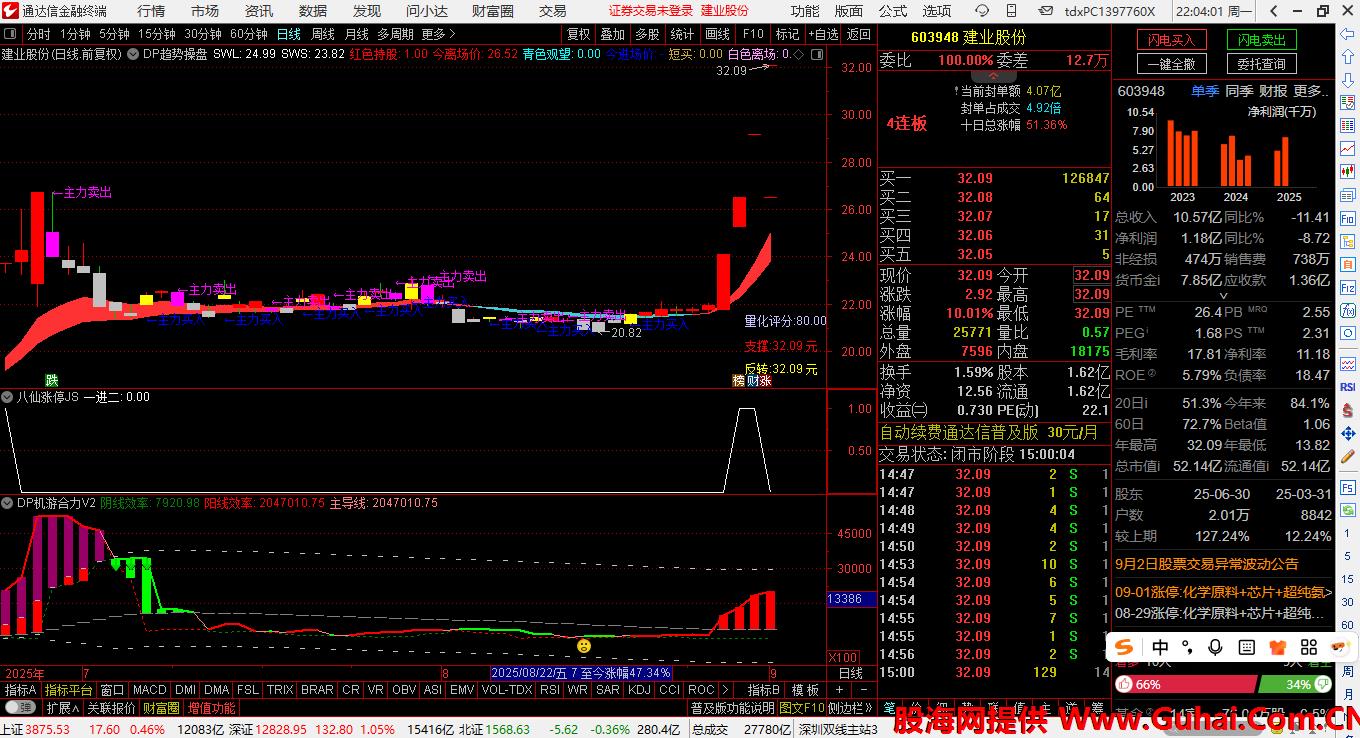The width and height of the screenshot is (1360, 738).
Task: Click the down arrow icon in right toolbar
Action: 1347,80
